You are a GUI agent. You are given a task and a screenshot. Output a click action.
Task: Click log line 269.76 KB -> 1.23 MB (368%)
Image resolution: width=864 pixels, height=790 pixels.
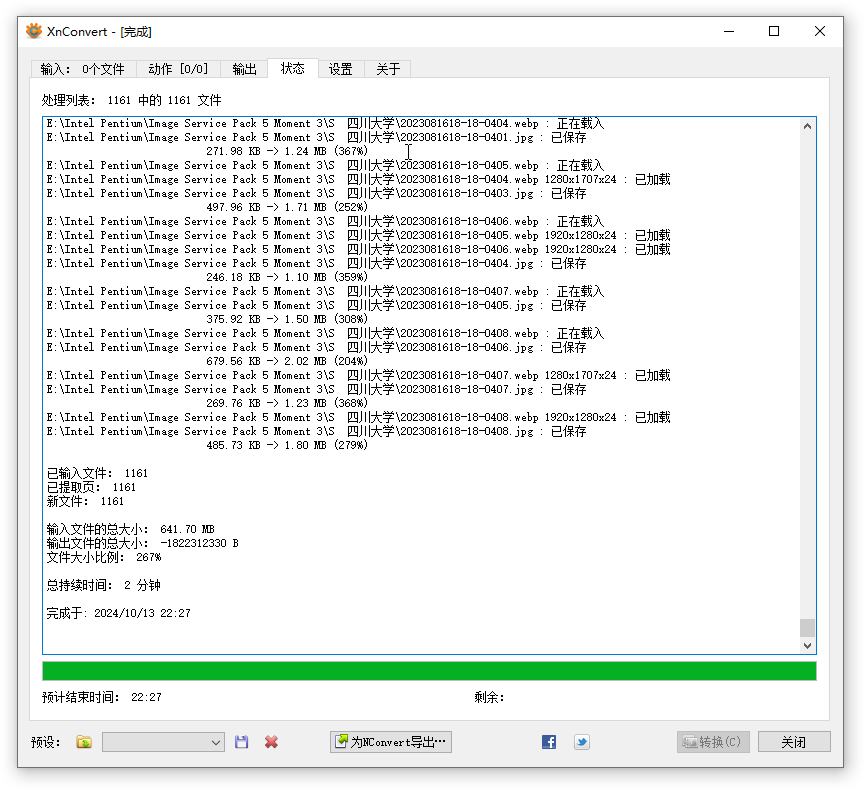pyautogui.click(x=287, y=403)
